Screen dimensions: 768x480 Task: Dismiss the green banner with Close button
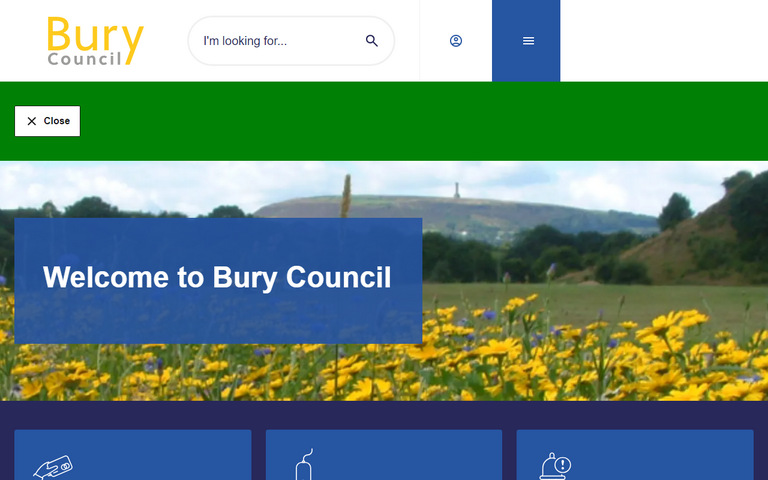[x=47, y=121]
